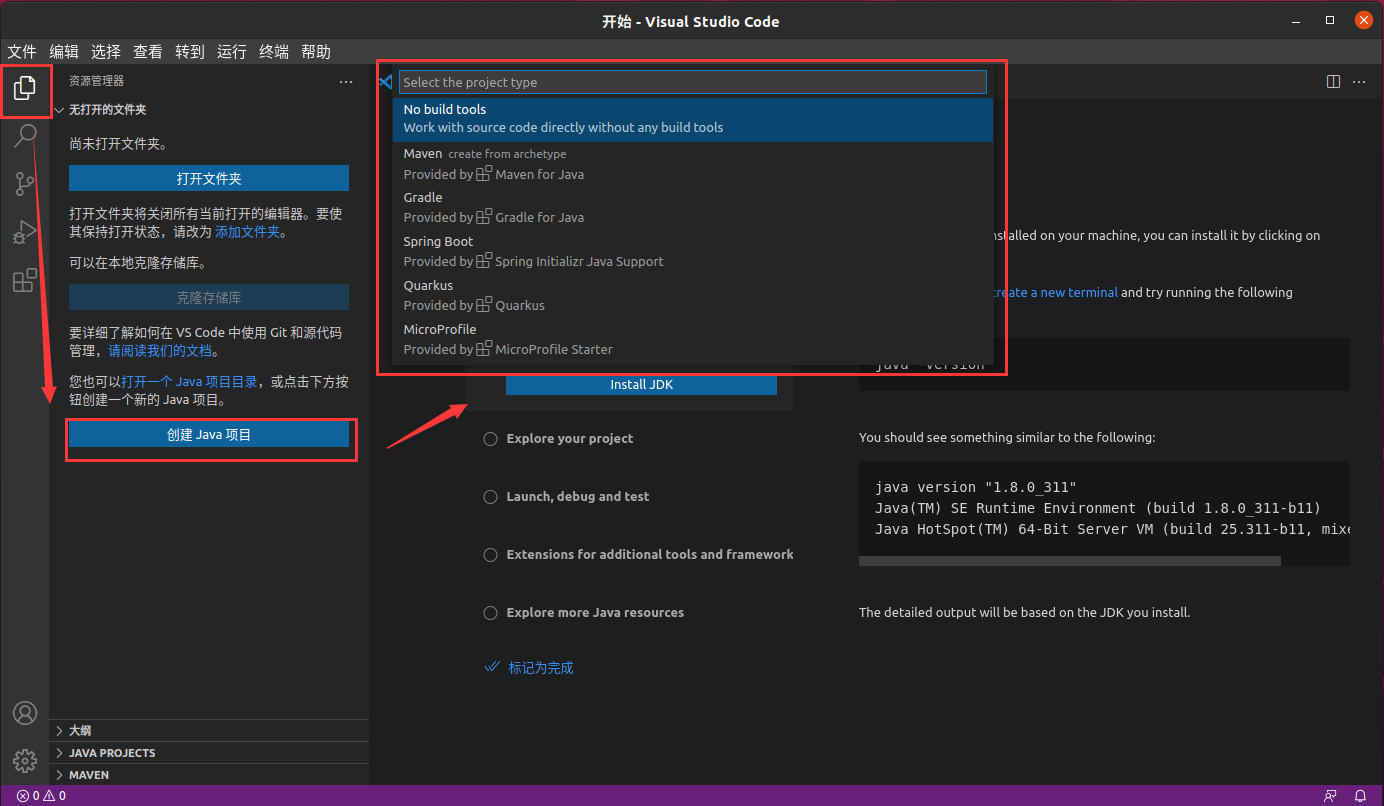Open the 选择 menu

(106, 52)
